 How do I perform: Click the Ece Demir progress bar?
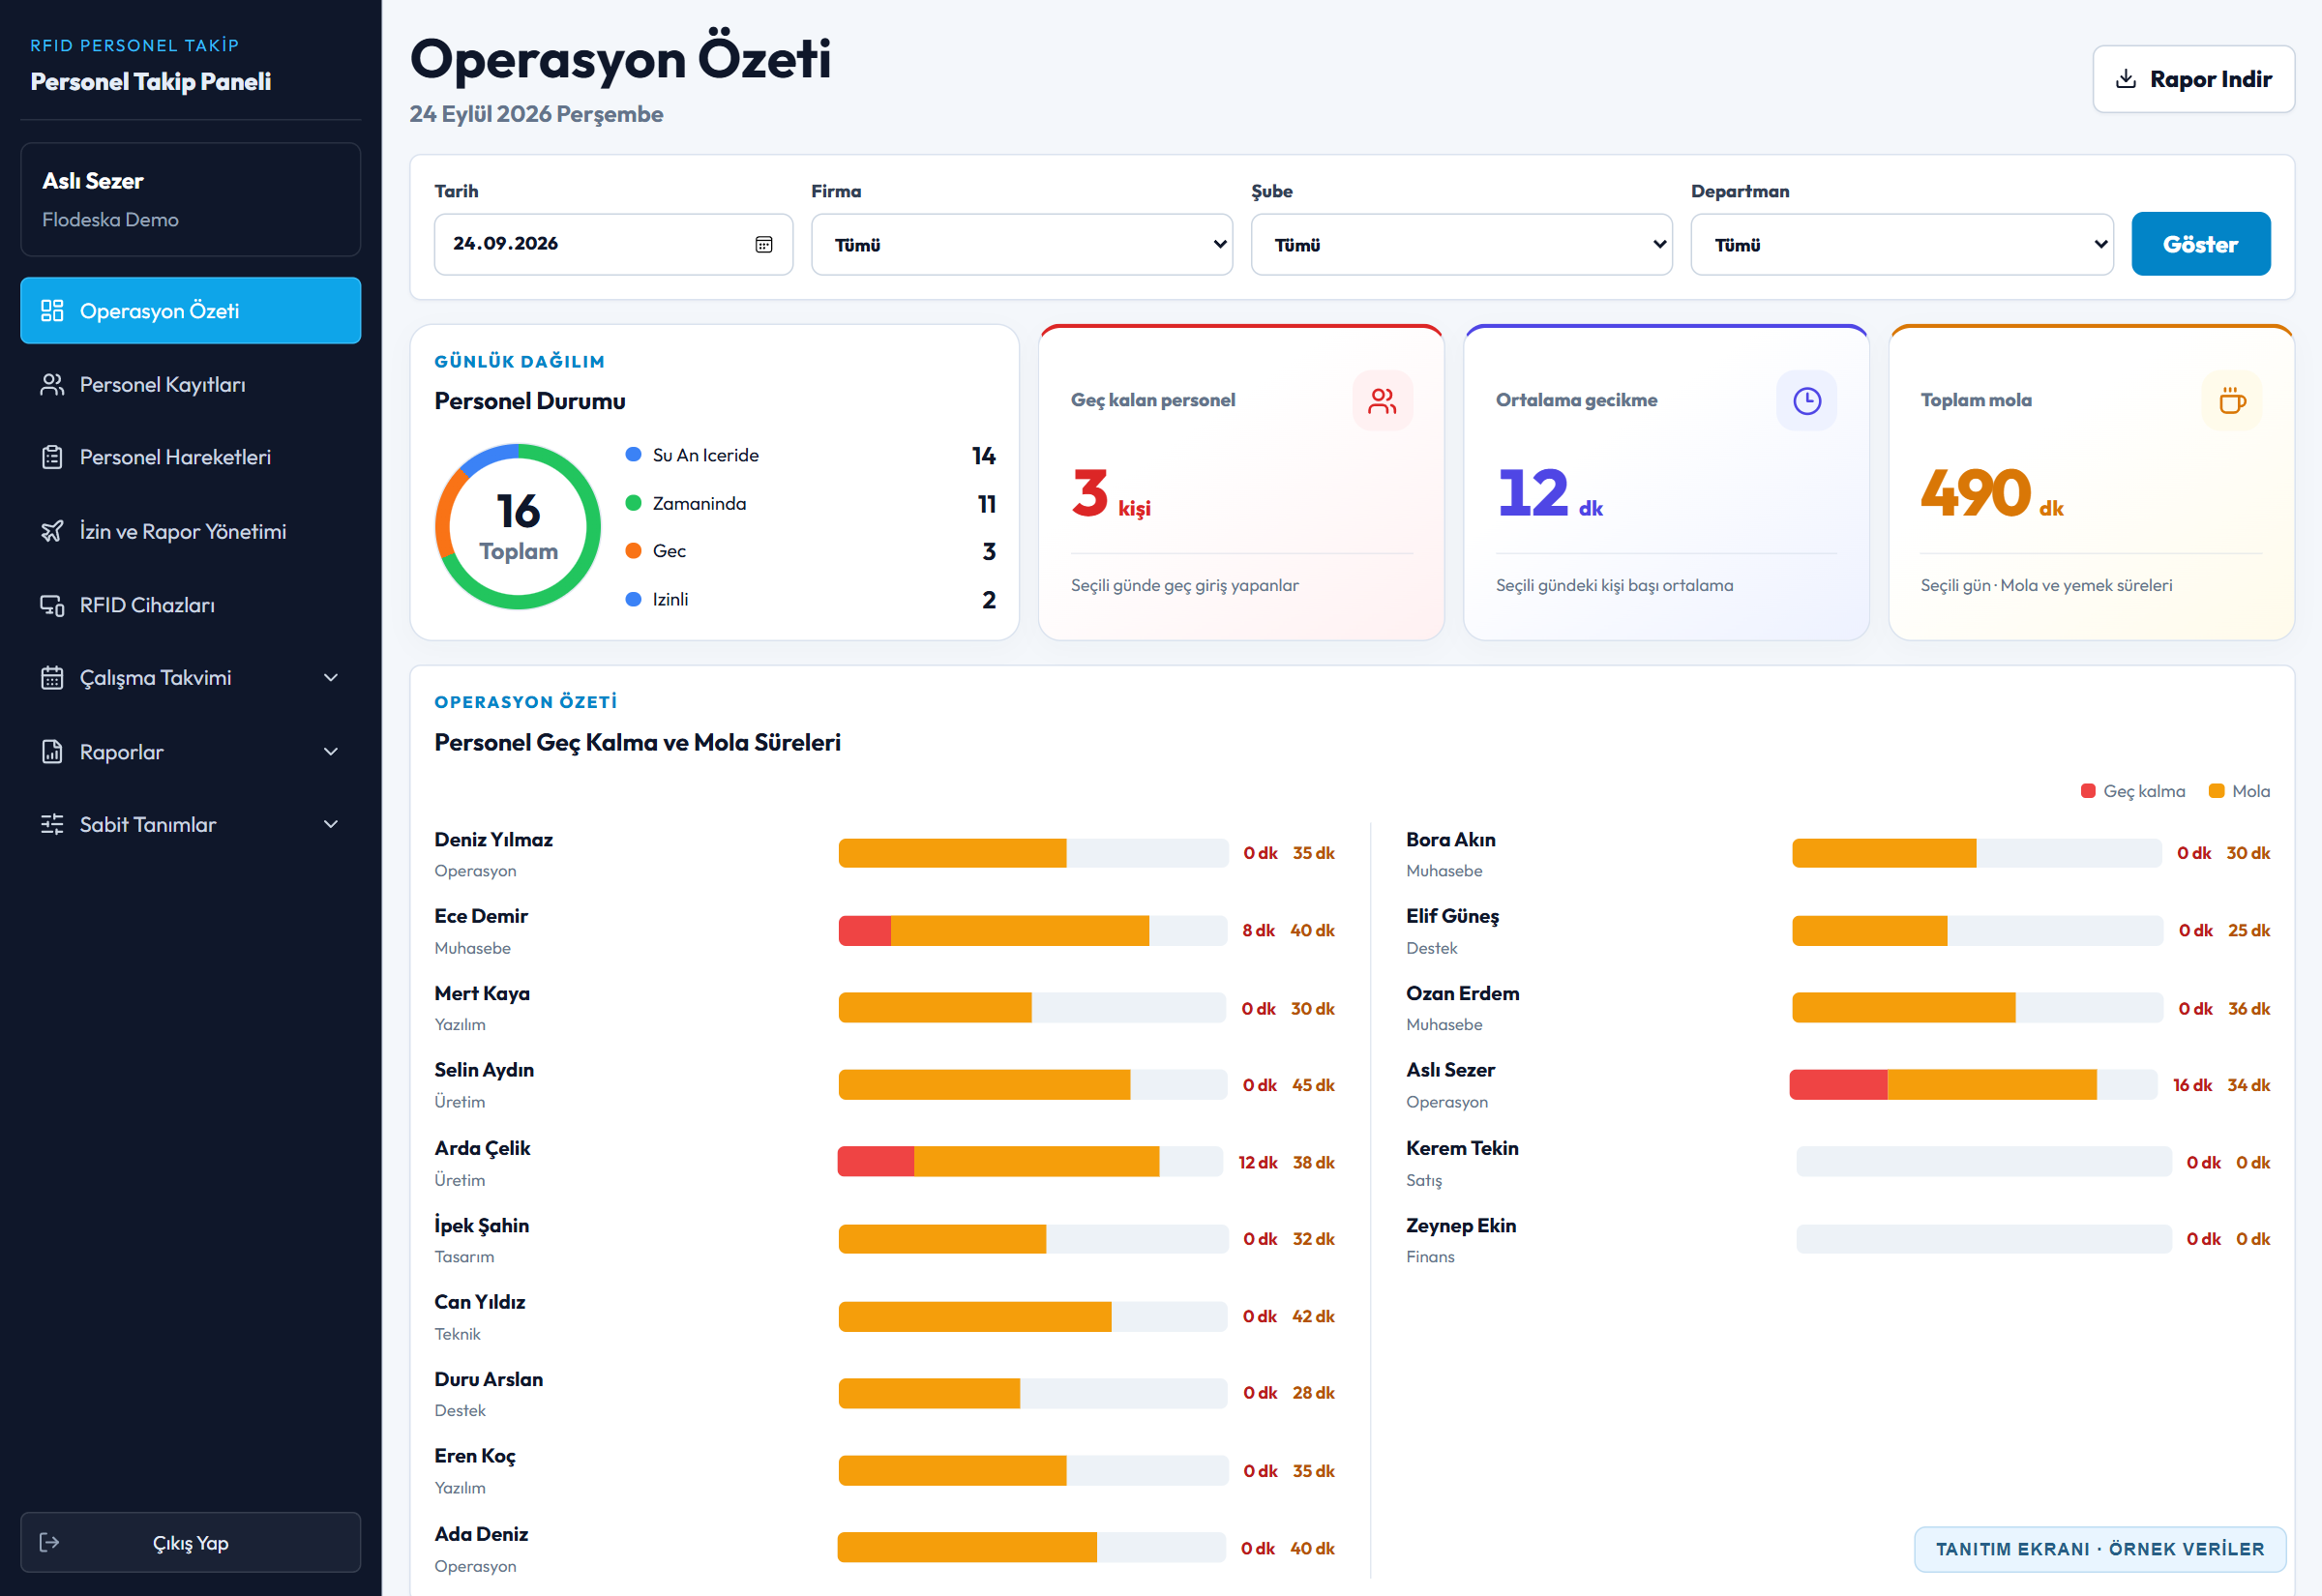pos(1032,930)
